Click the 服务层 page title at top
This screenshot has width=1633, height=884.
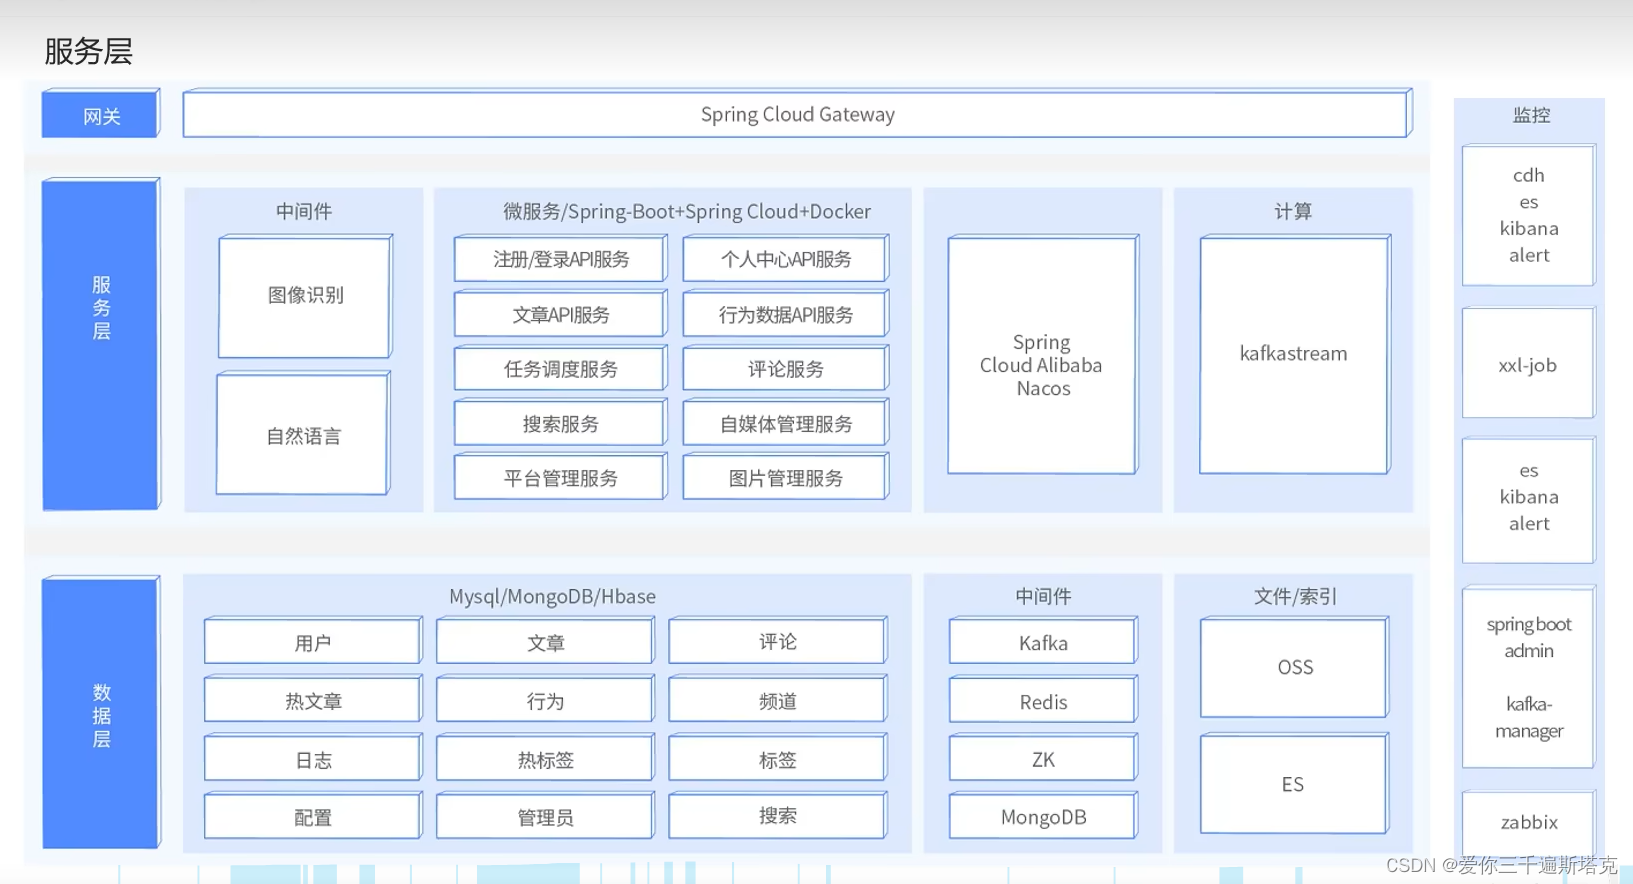pos(88,51)
